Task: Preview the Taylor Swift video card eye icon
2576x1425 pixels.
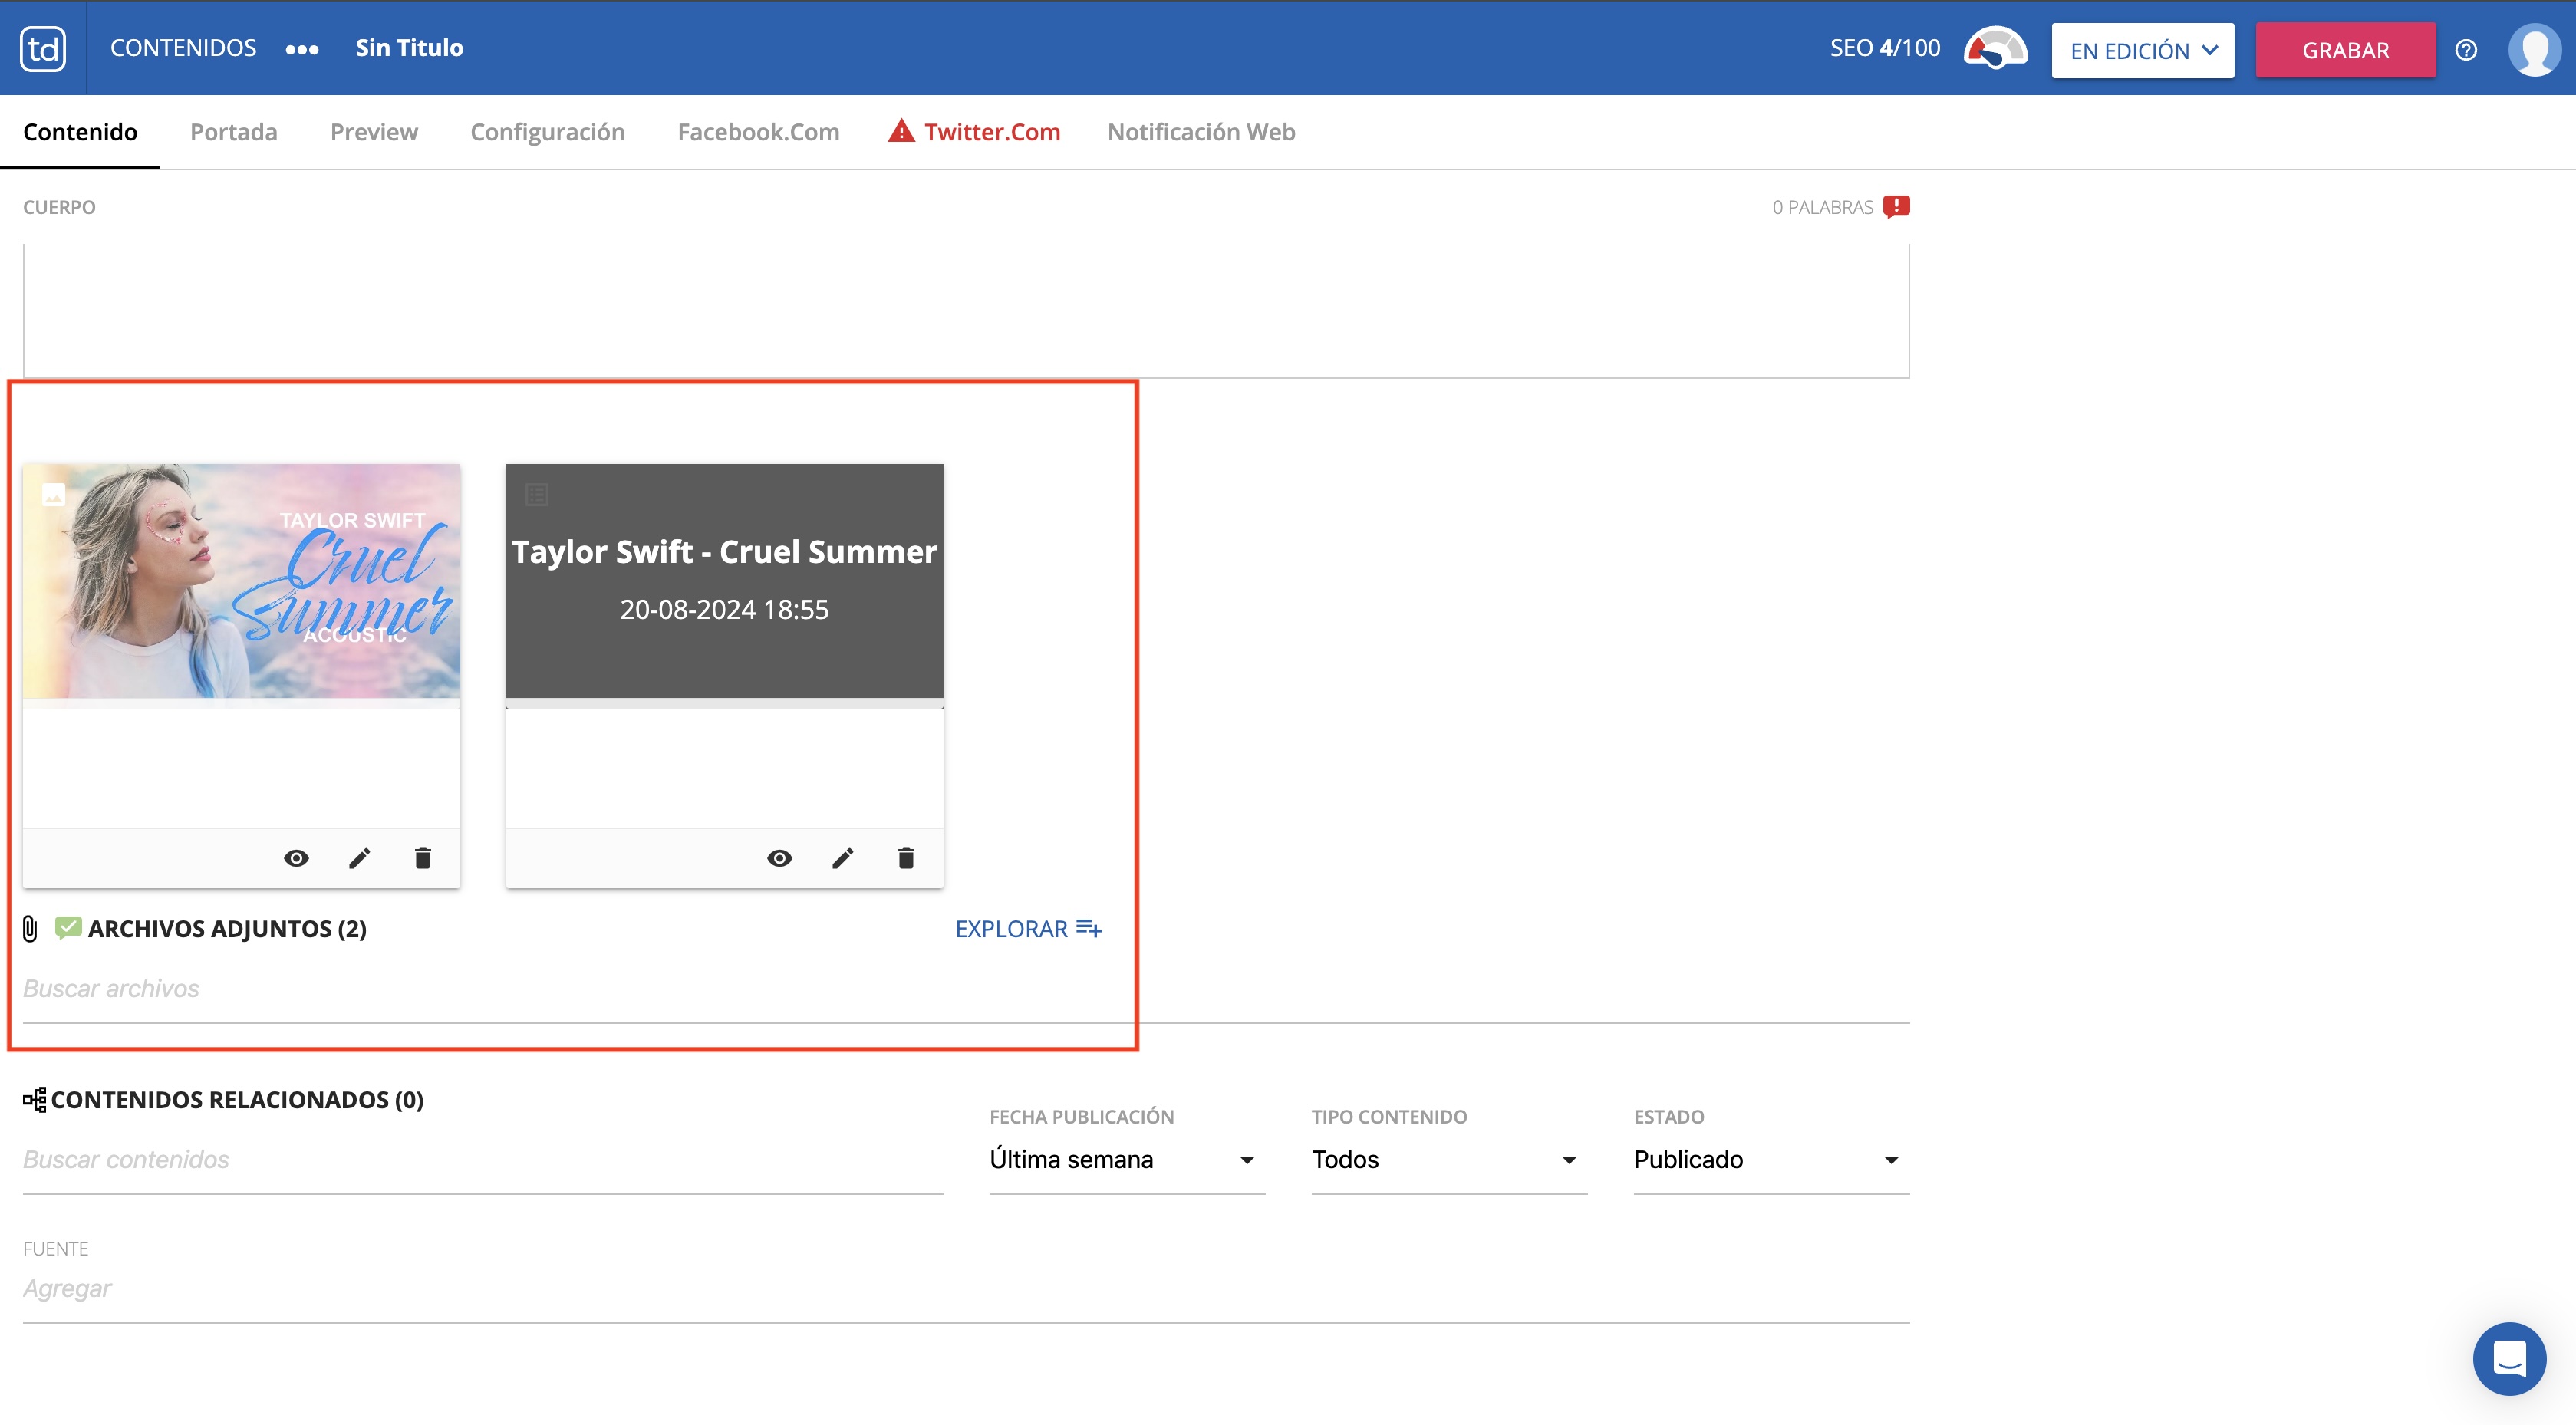Action: [x=779, y=858]
